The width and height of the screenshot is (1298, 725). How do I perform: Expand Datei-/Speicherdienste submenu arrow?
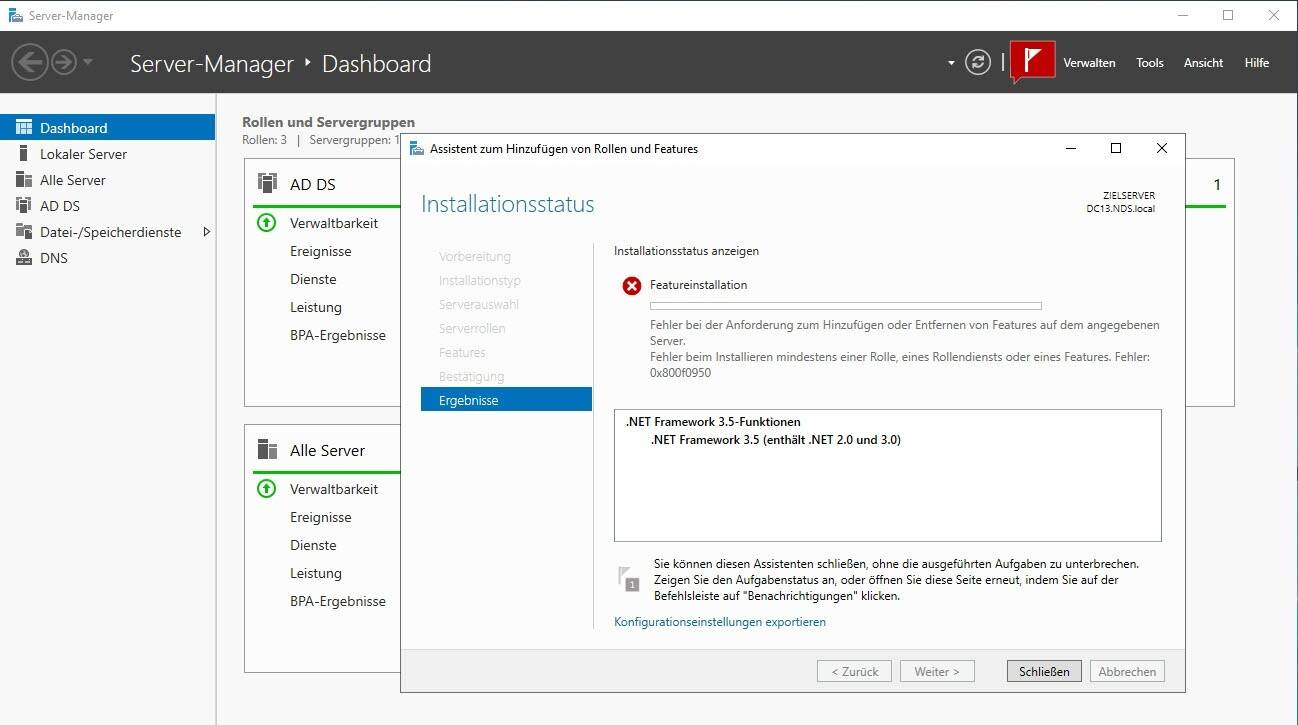click(207, 232)
